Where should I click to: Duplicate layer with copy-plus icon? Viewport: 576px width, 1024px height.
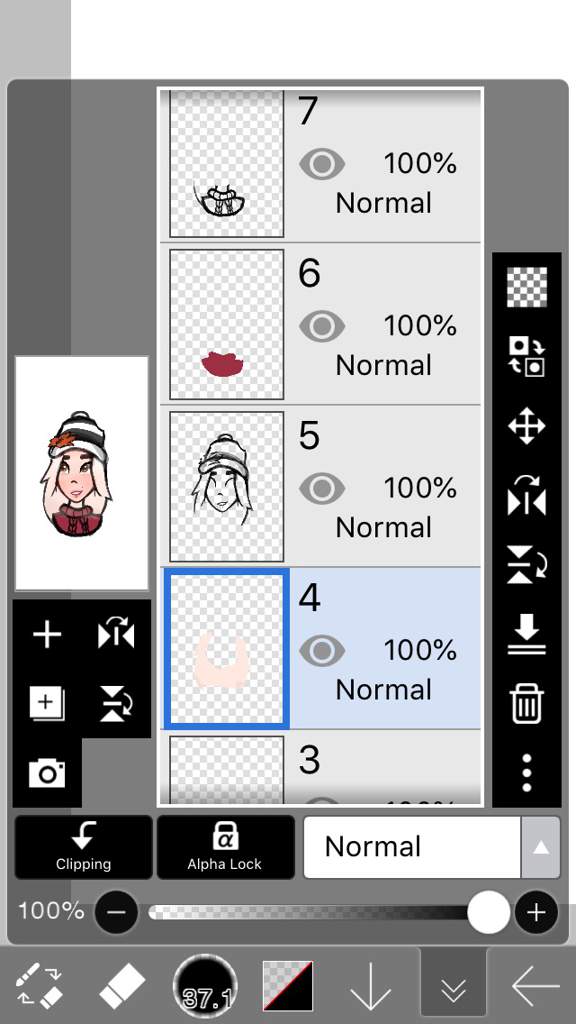47,704
